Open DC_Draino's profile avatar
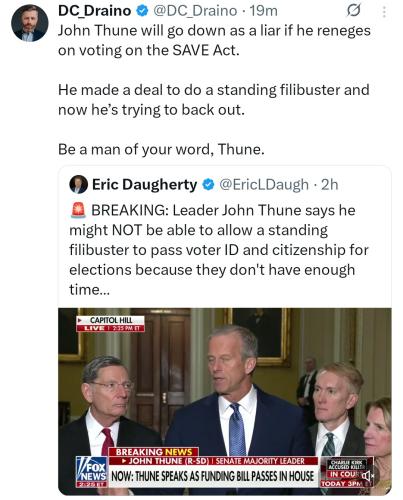This screenshot has height=500, width=403. tap(29, 23)
